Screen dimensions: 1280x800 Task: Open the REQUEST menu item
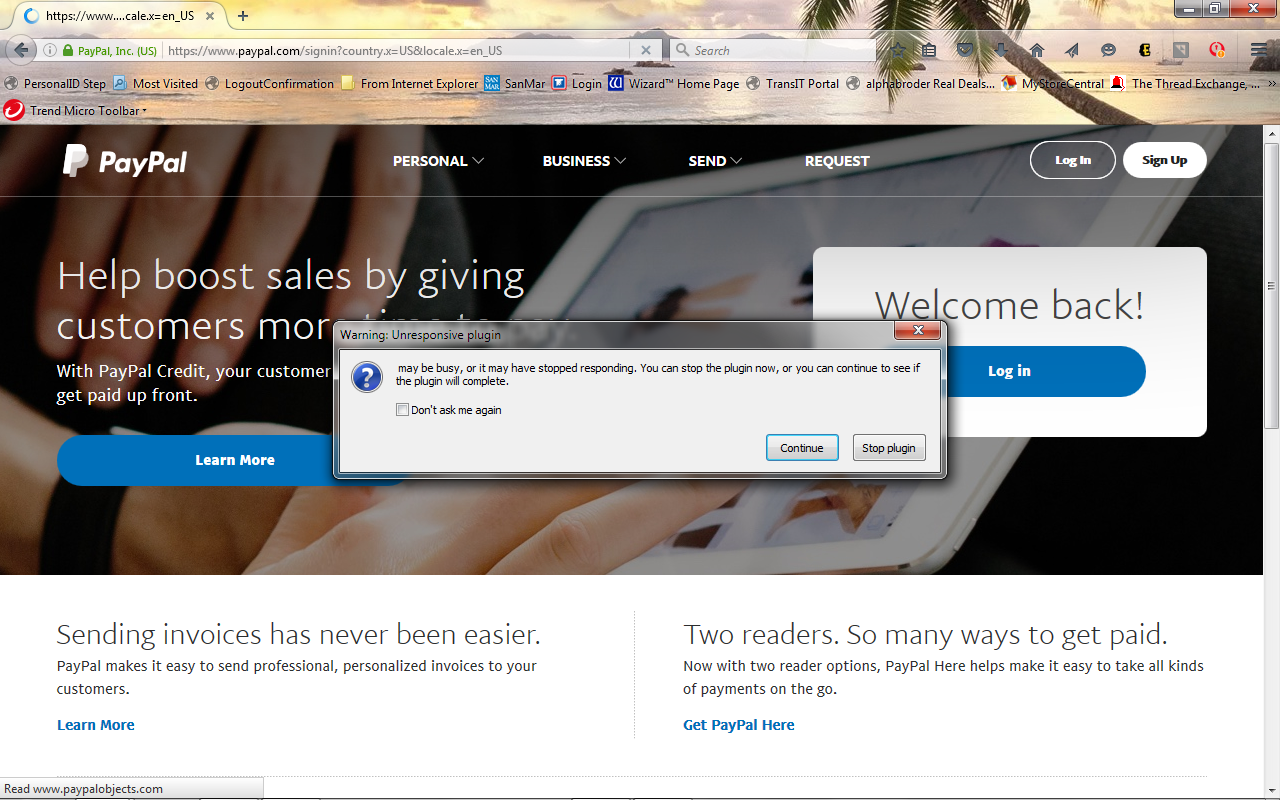click(x=837, y=161)
